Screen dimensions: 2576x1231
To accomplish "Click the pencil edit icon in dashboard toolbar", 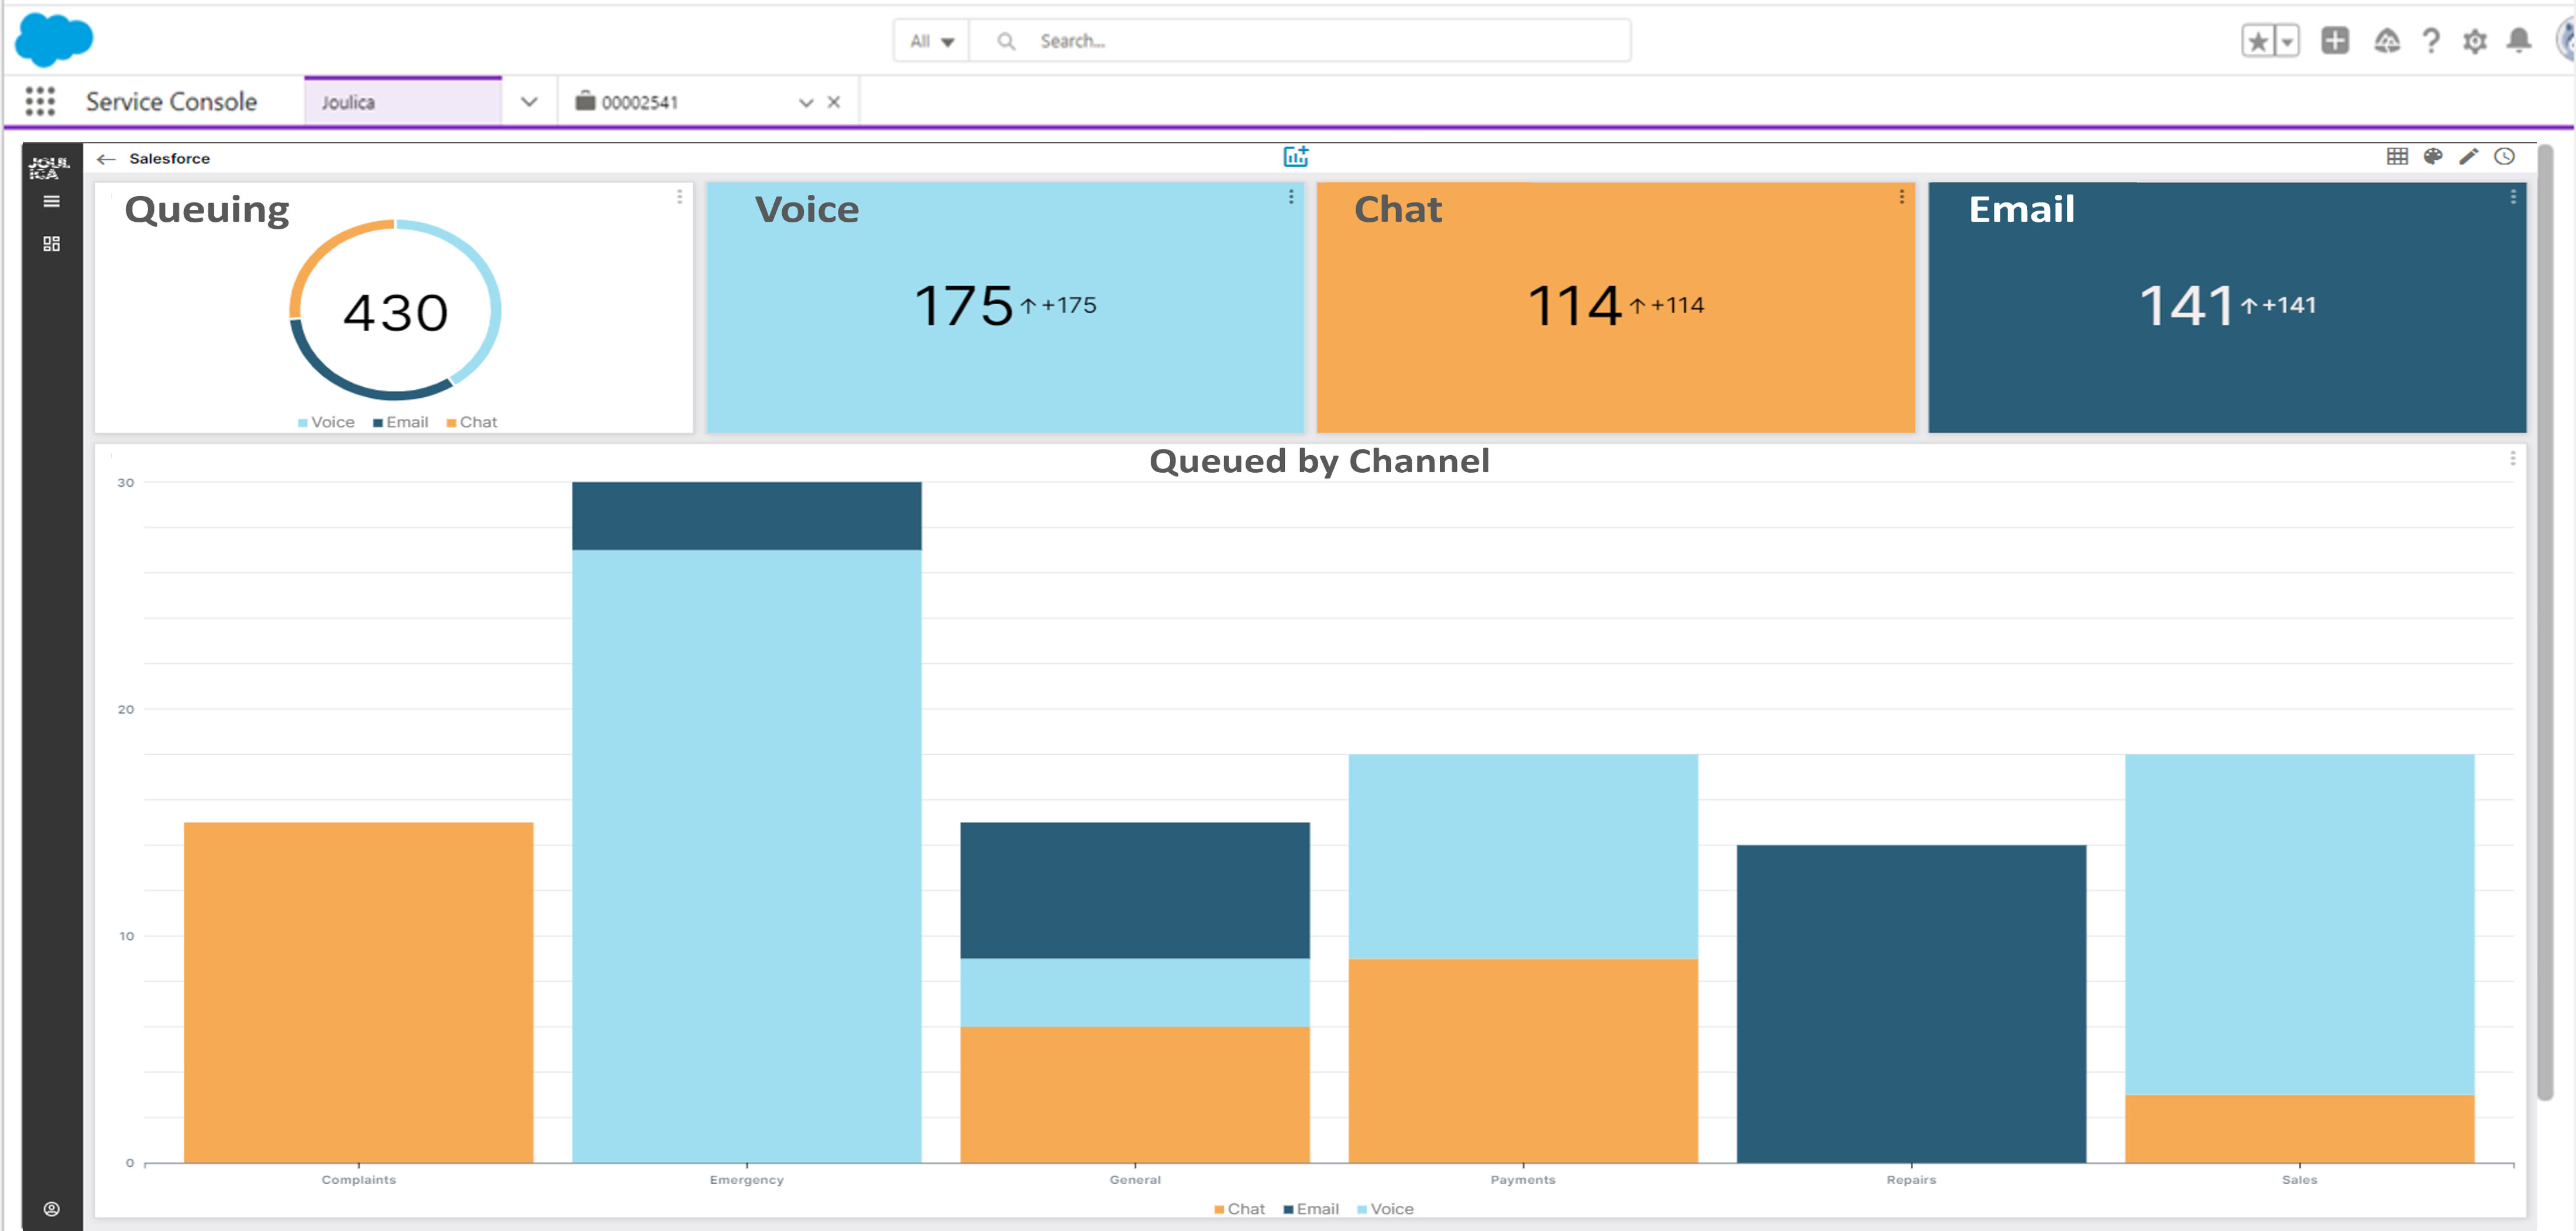I will 2469,156.
